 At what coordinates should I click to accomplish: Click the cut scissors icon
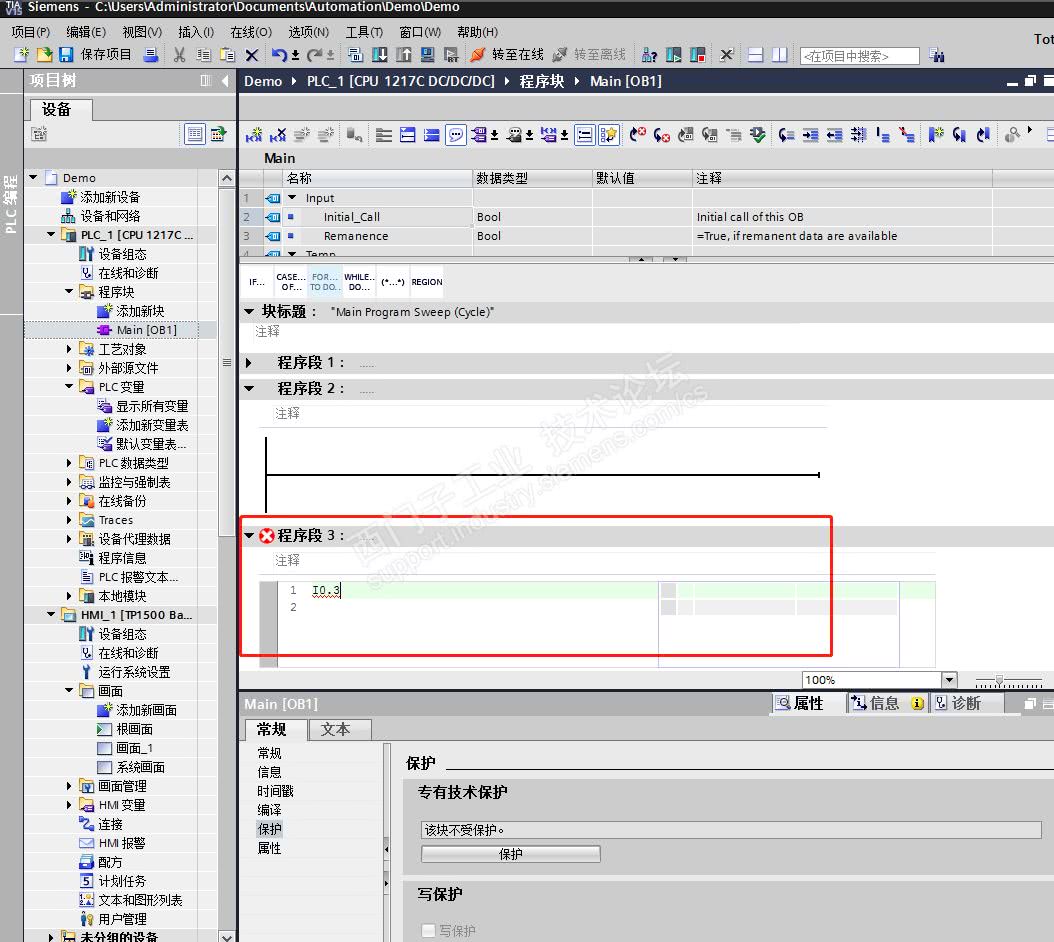180,55
